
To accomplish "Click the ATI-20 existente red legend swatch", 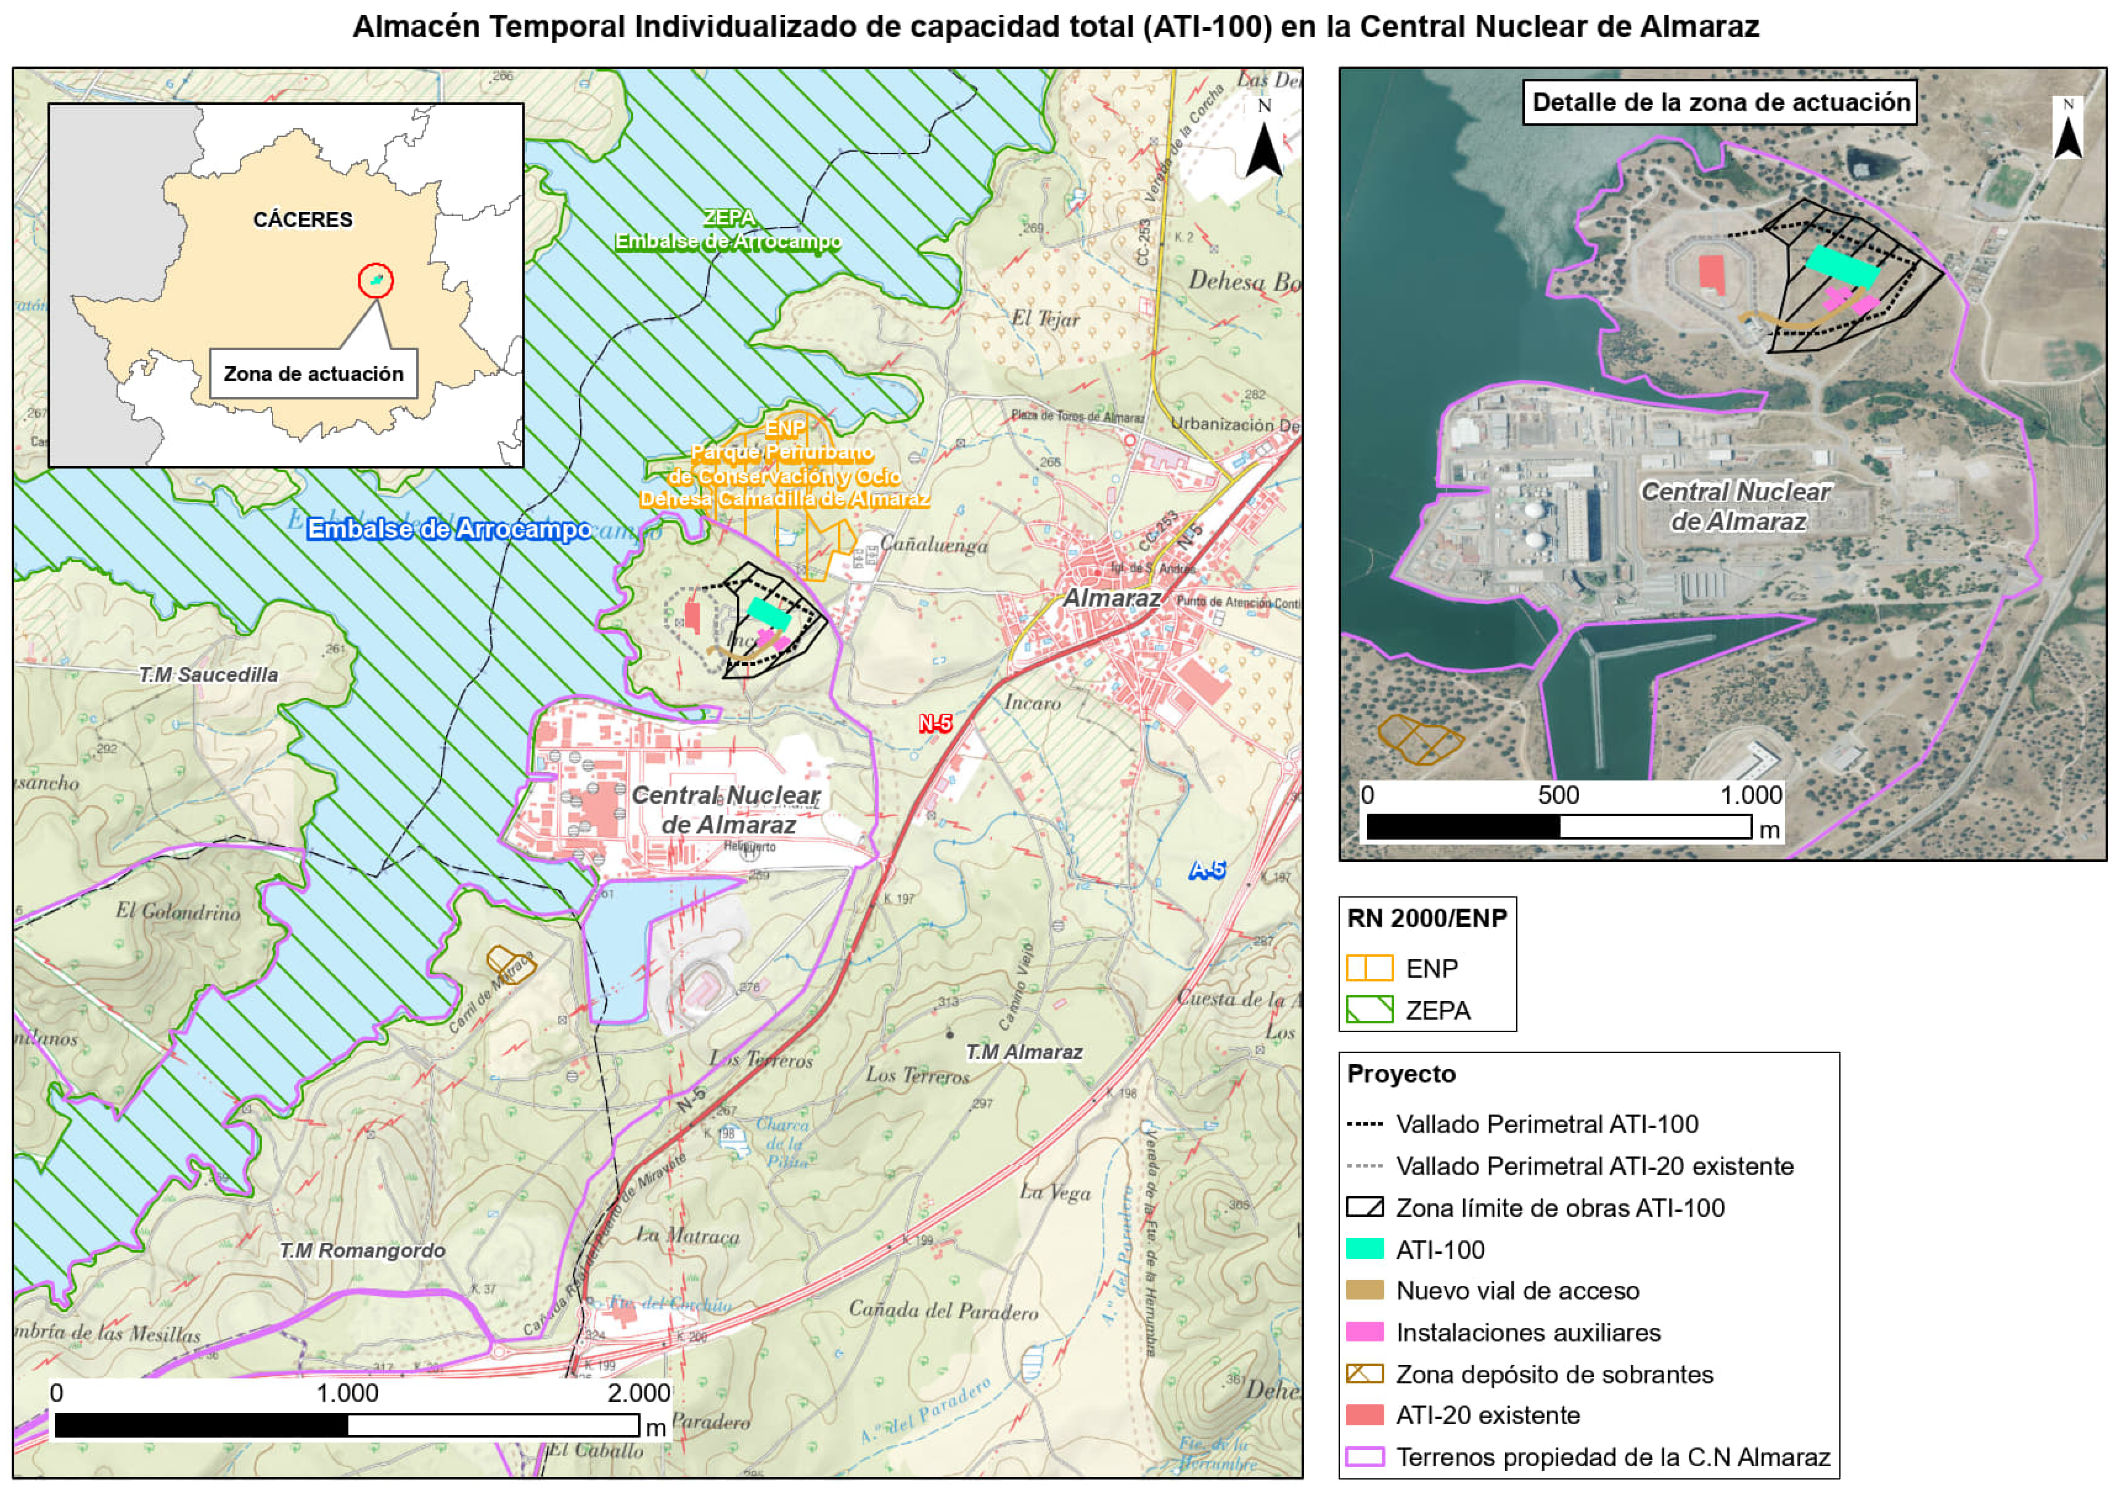I will pyautogui.click(x=1364, y=1415).
